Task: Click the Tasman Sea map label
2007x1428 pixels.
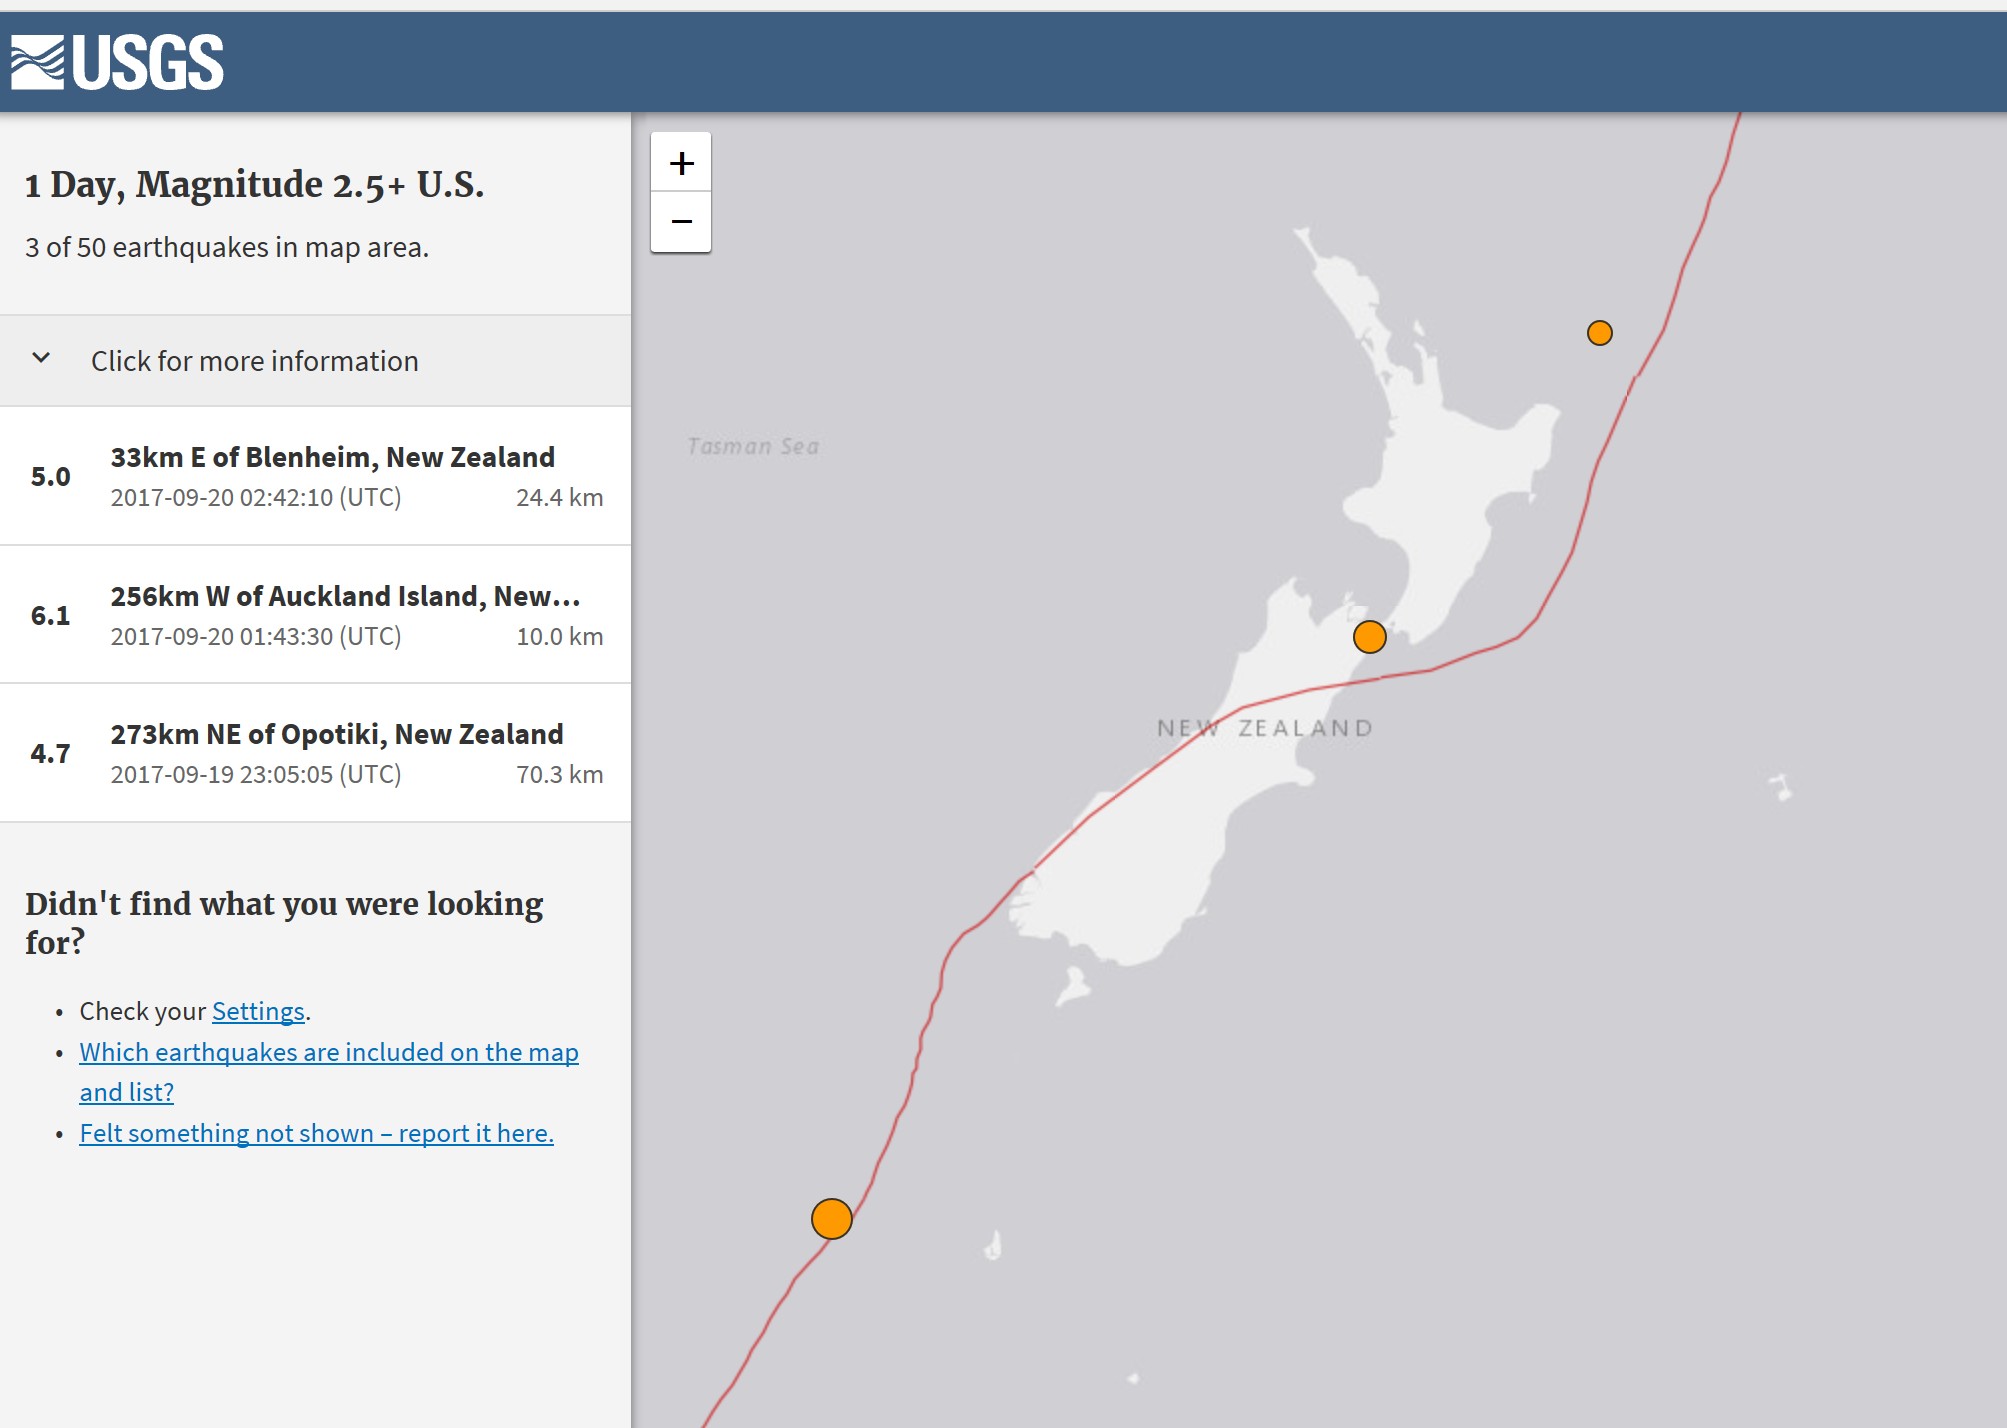Action: click(x=753, y=446)
